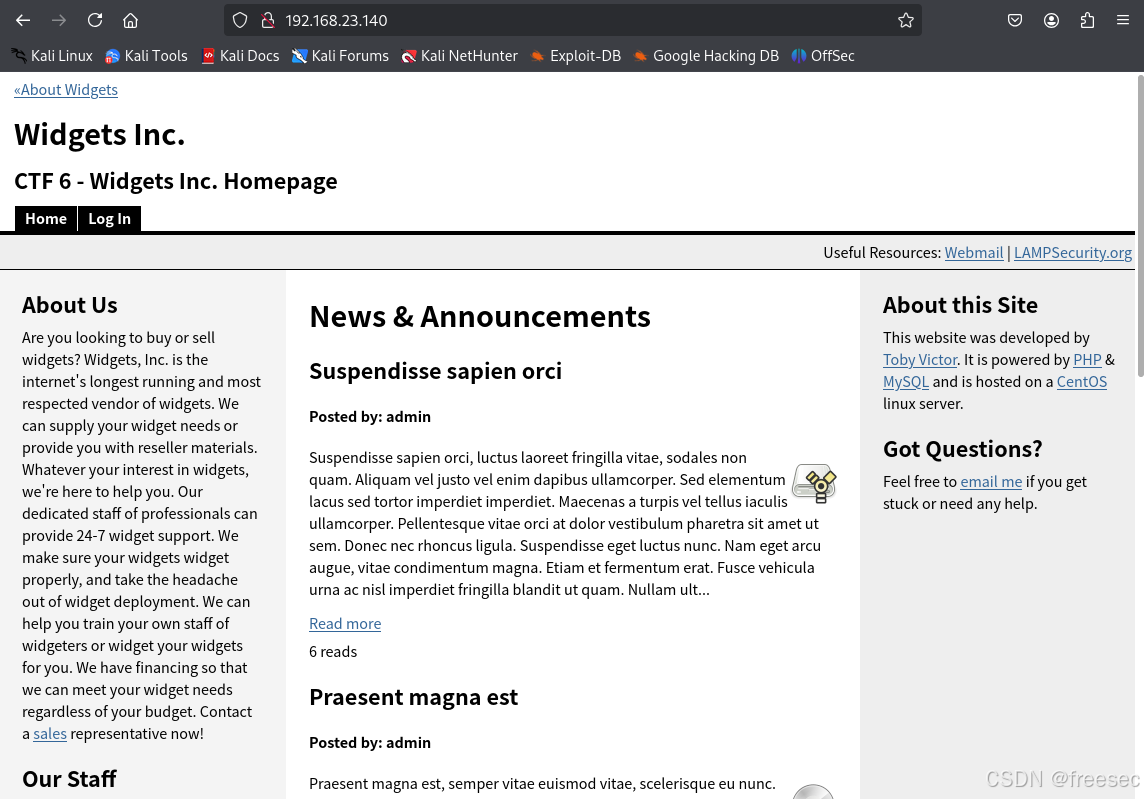Open the Kali Linux bookmark
The image size is (1144, 799).
(x=52, y=56)
